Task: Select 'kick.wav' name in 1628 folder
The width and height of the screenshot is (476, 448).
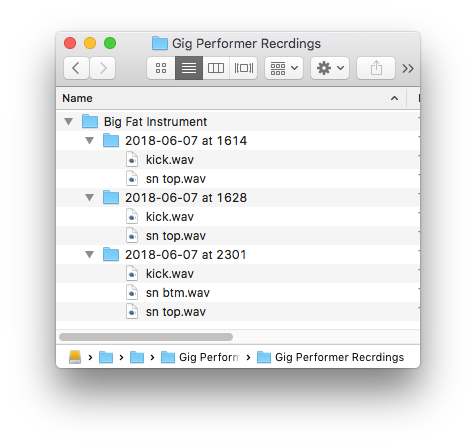Action: click(x=170, y=217)
